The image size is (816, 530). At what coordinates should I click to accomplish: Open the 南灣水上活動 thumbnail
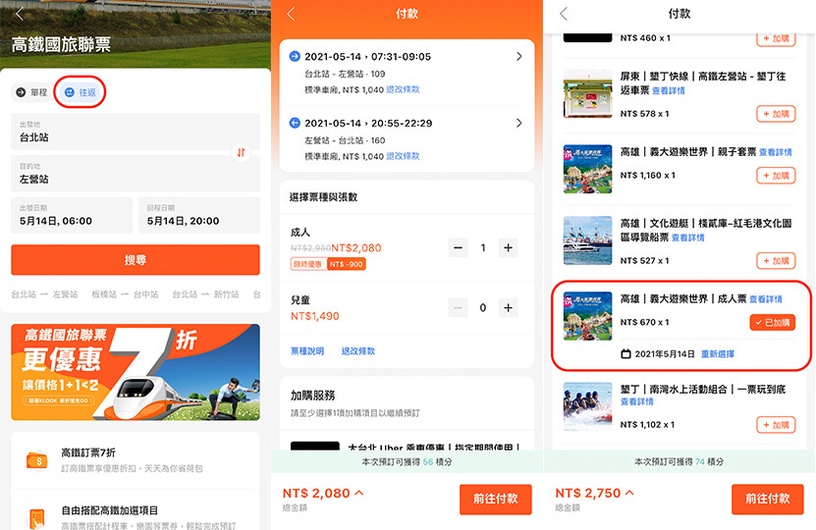[x=588, y=407]
